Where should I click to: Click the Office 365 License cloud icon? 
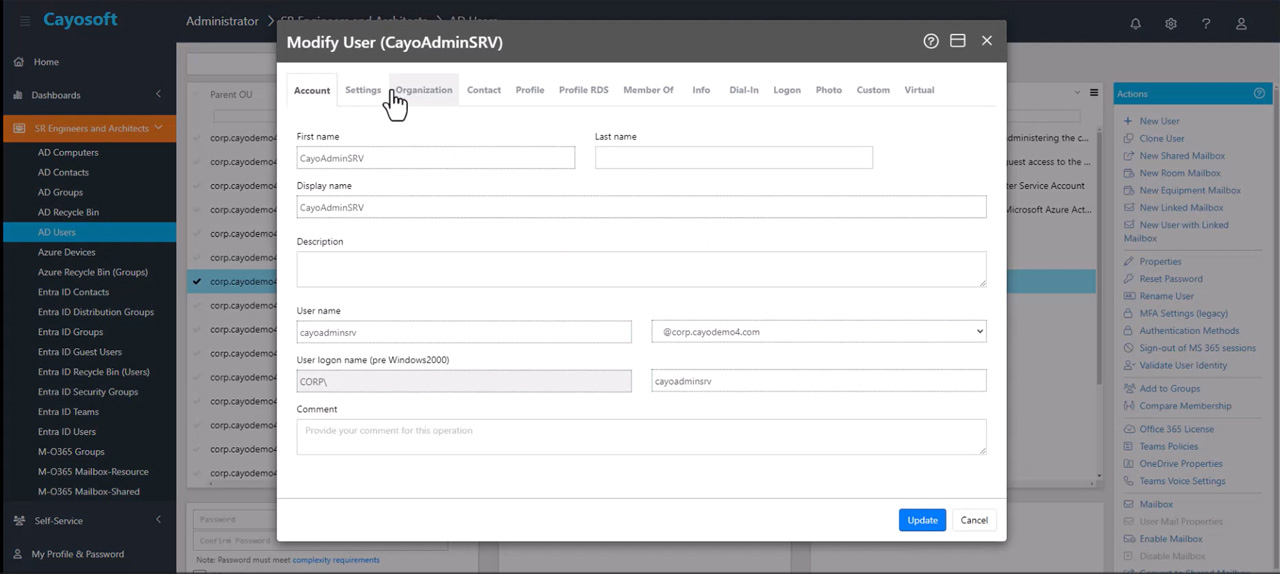(x=1129, y=429)
